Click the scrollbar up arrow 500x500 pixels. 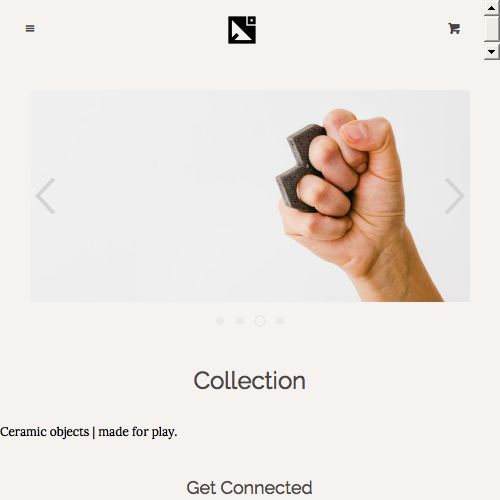pos(491,8)
